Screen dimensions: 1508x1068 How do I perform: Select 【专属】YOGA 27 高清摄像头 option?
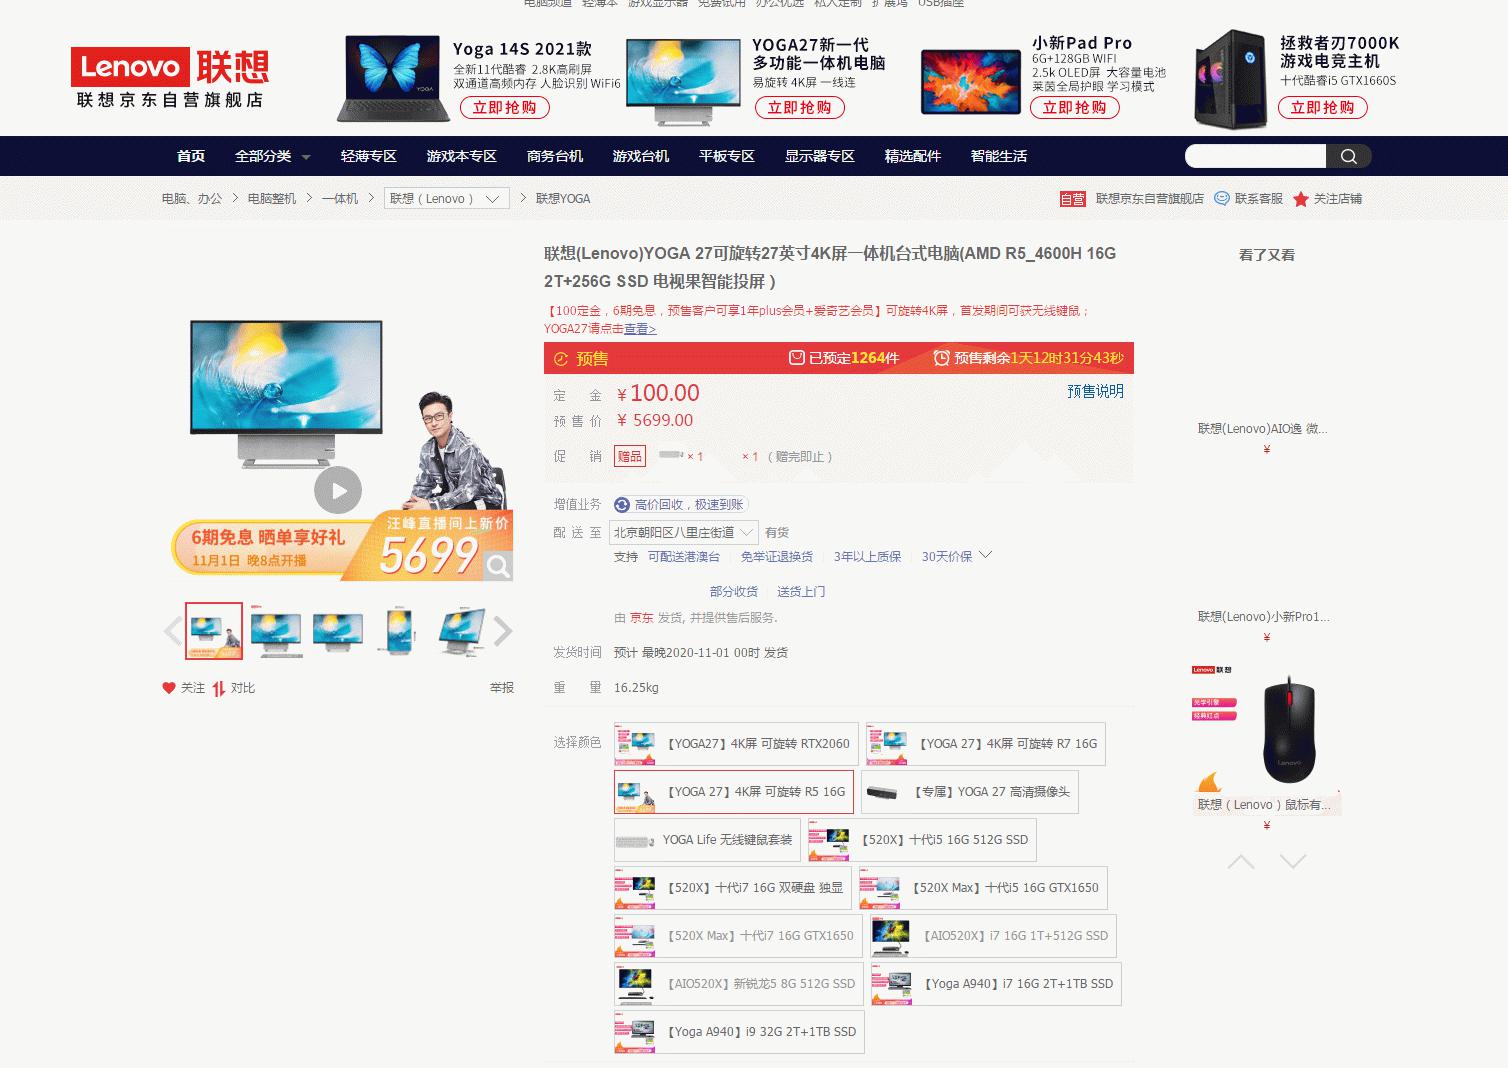(970, 792)
